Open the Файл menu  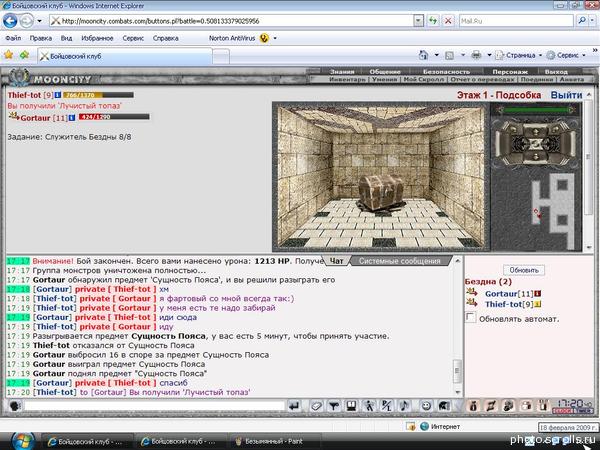13,38
